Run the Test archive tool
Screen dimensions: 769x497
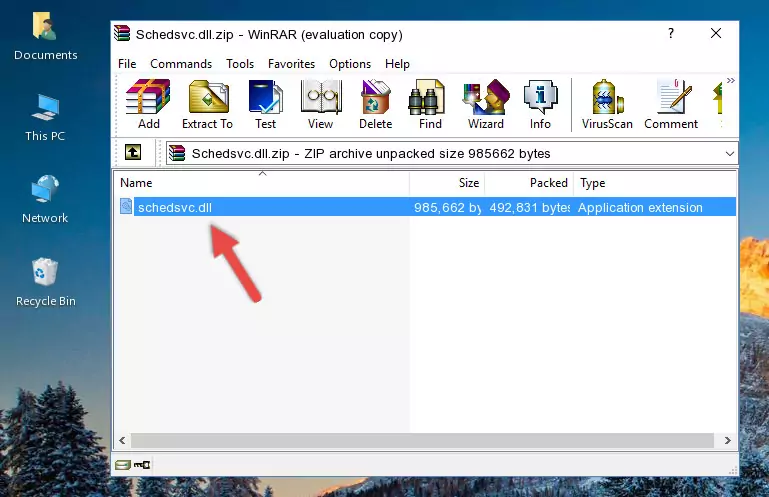pos(265,105)
